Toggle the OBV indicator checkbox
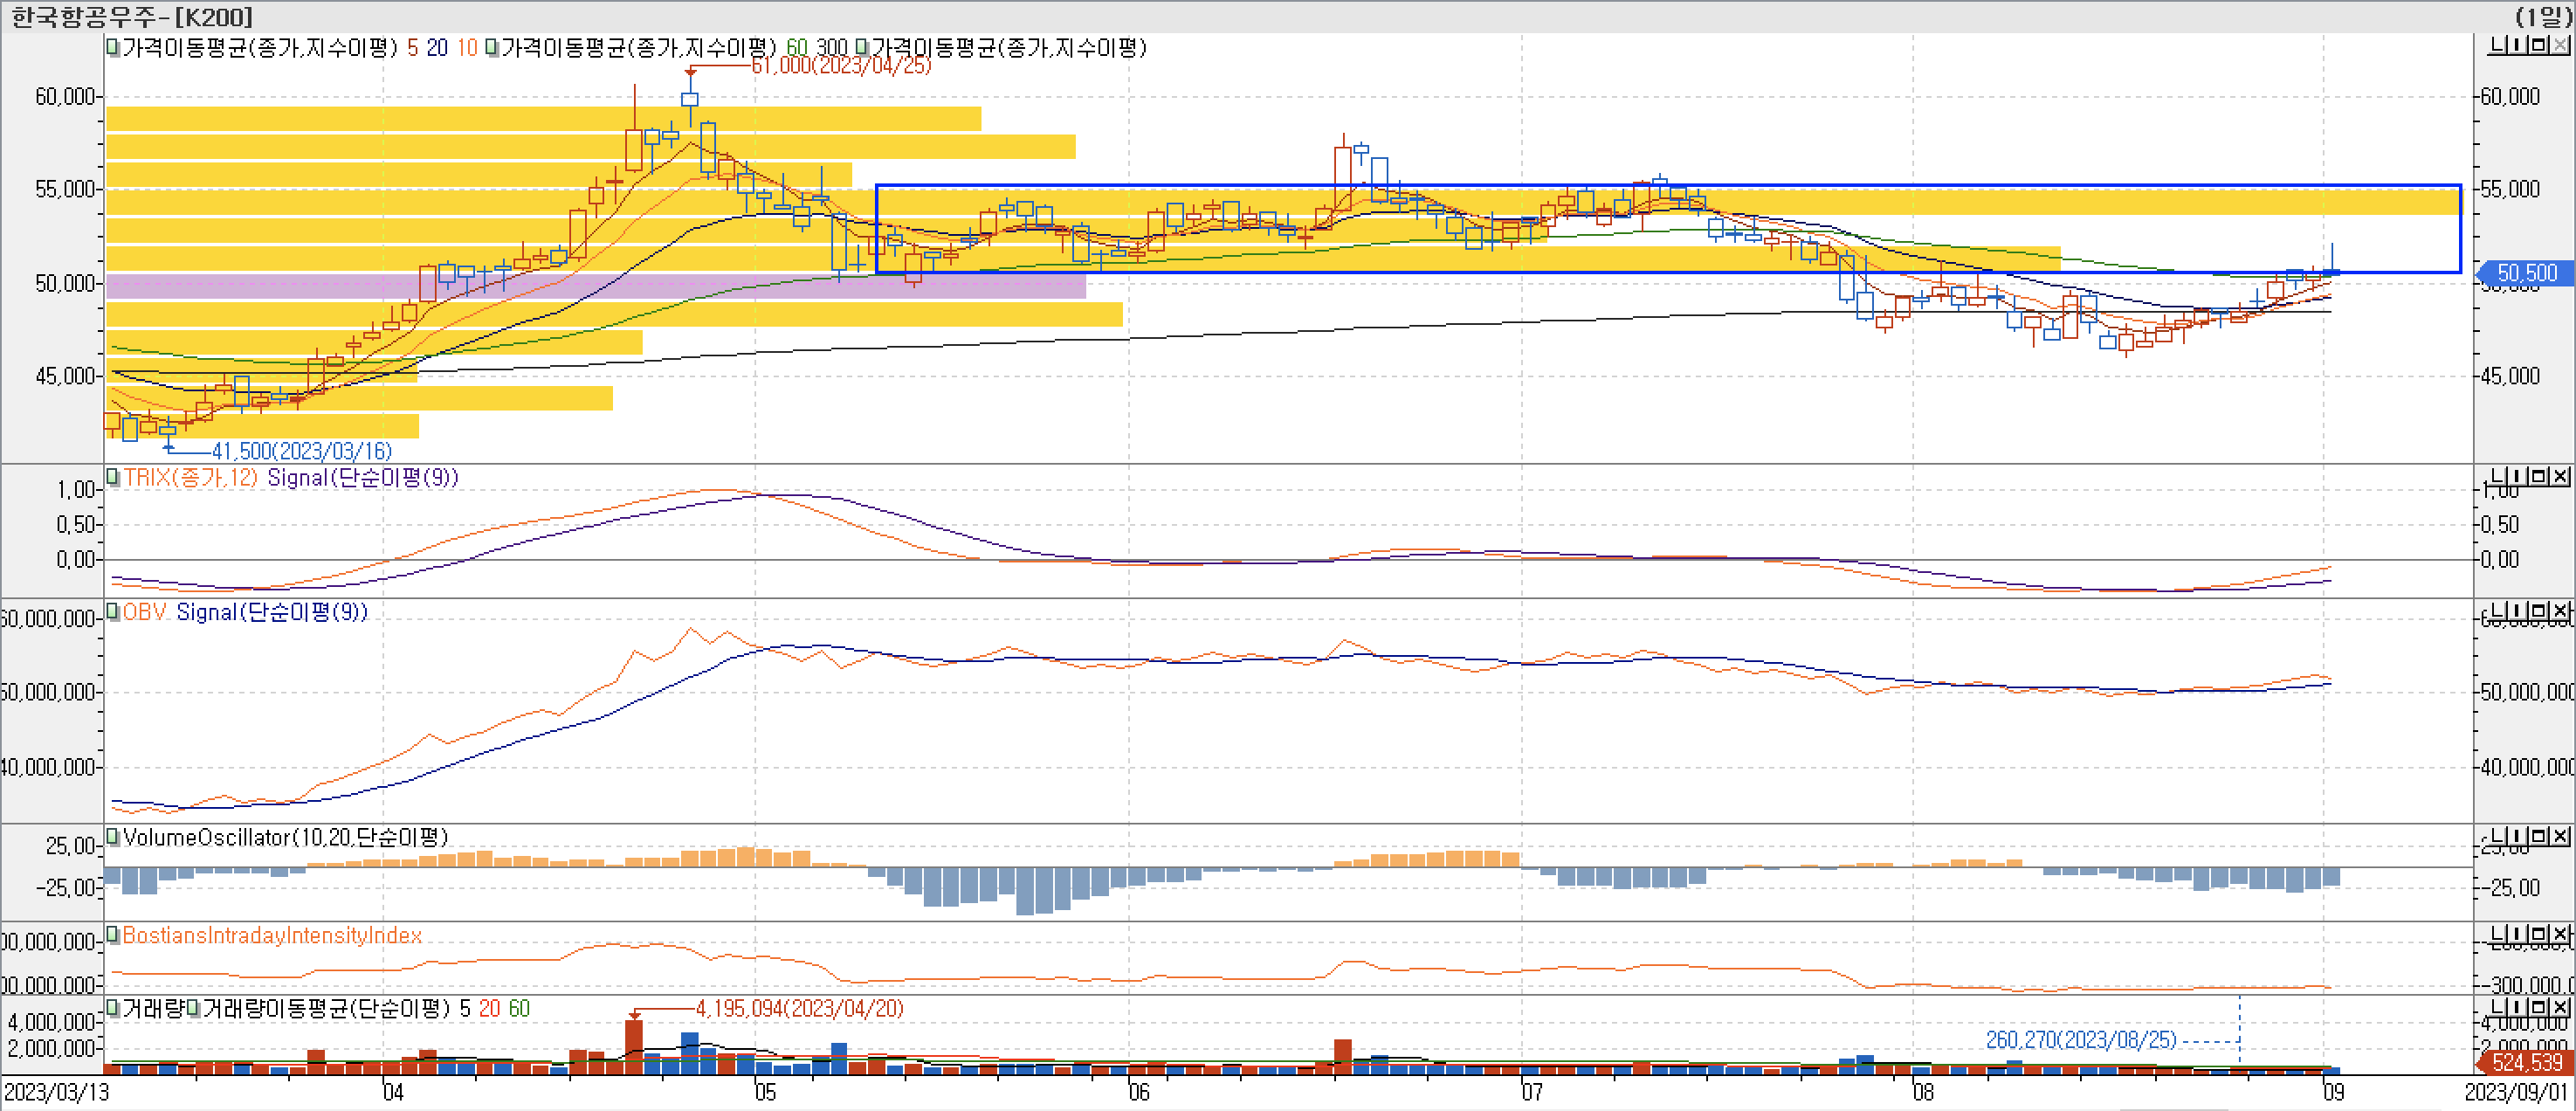Screen dimensions: 2576x1111 (x=113, y=612)
